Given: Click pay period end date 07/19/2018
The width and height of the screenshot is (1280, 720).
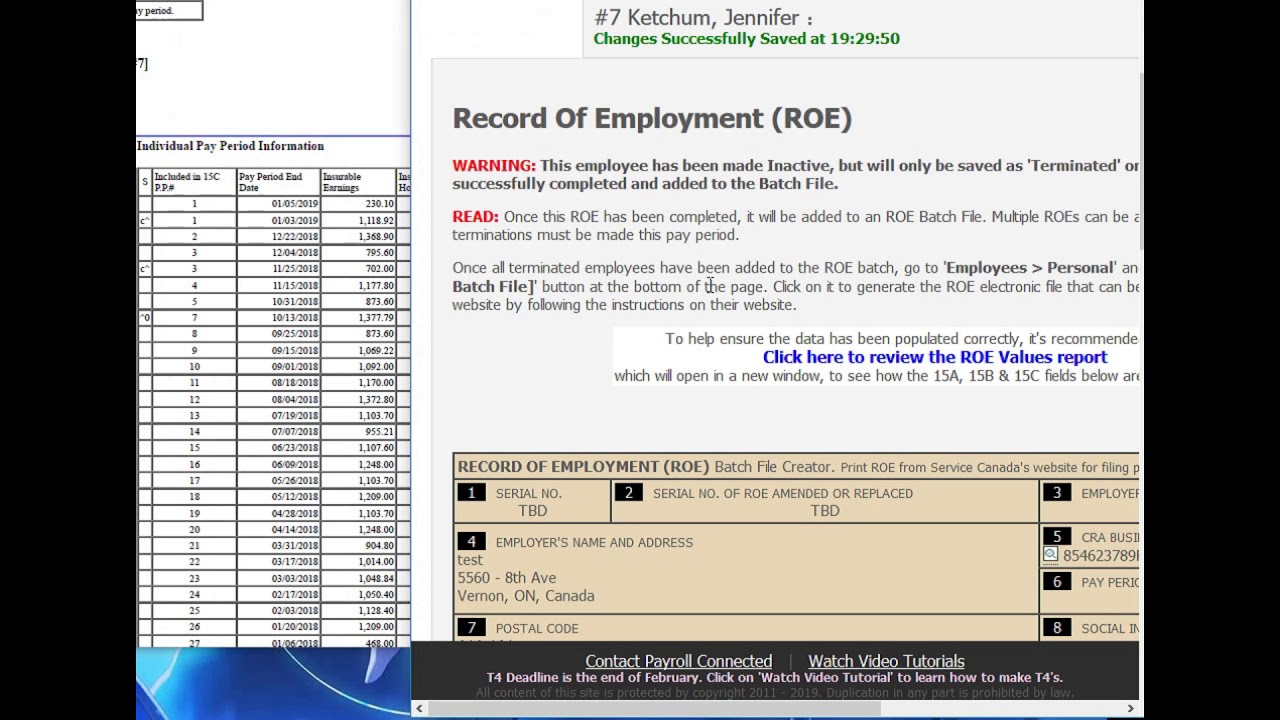Looking at the screenshot, I should pos(294,416).
